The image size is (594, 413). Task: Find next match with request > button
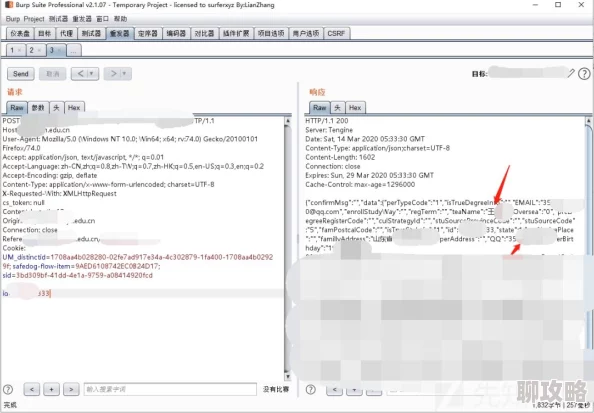pos(71,389)
